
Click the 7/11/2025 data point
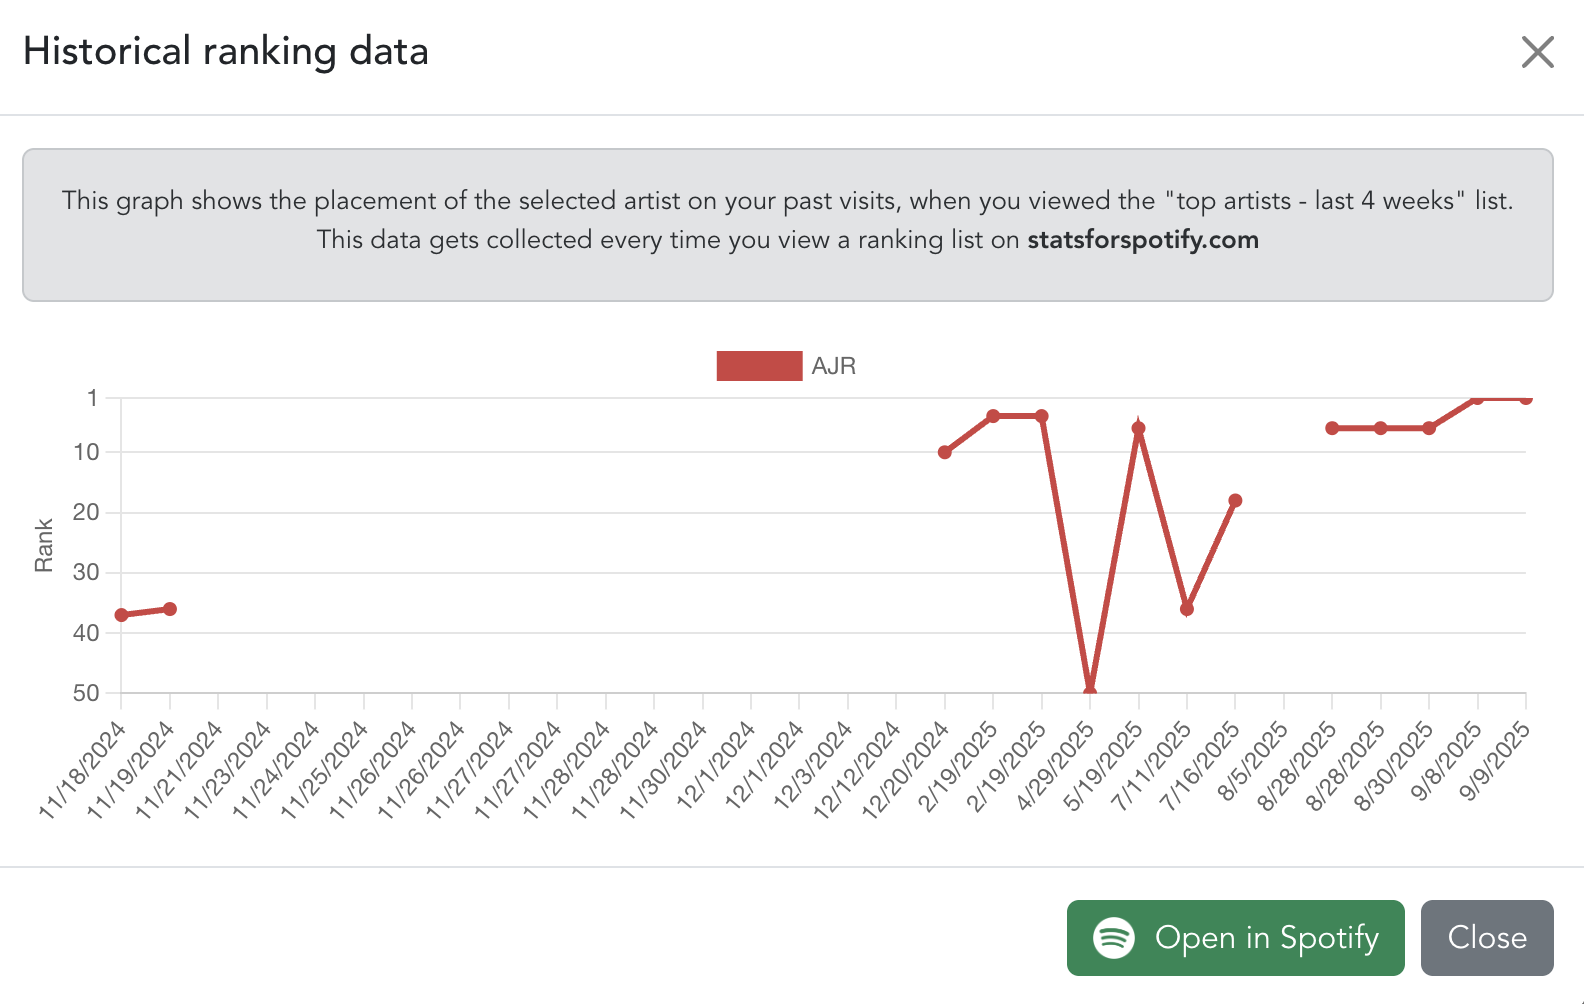click(1187, 609)
